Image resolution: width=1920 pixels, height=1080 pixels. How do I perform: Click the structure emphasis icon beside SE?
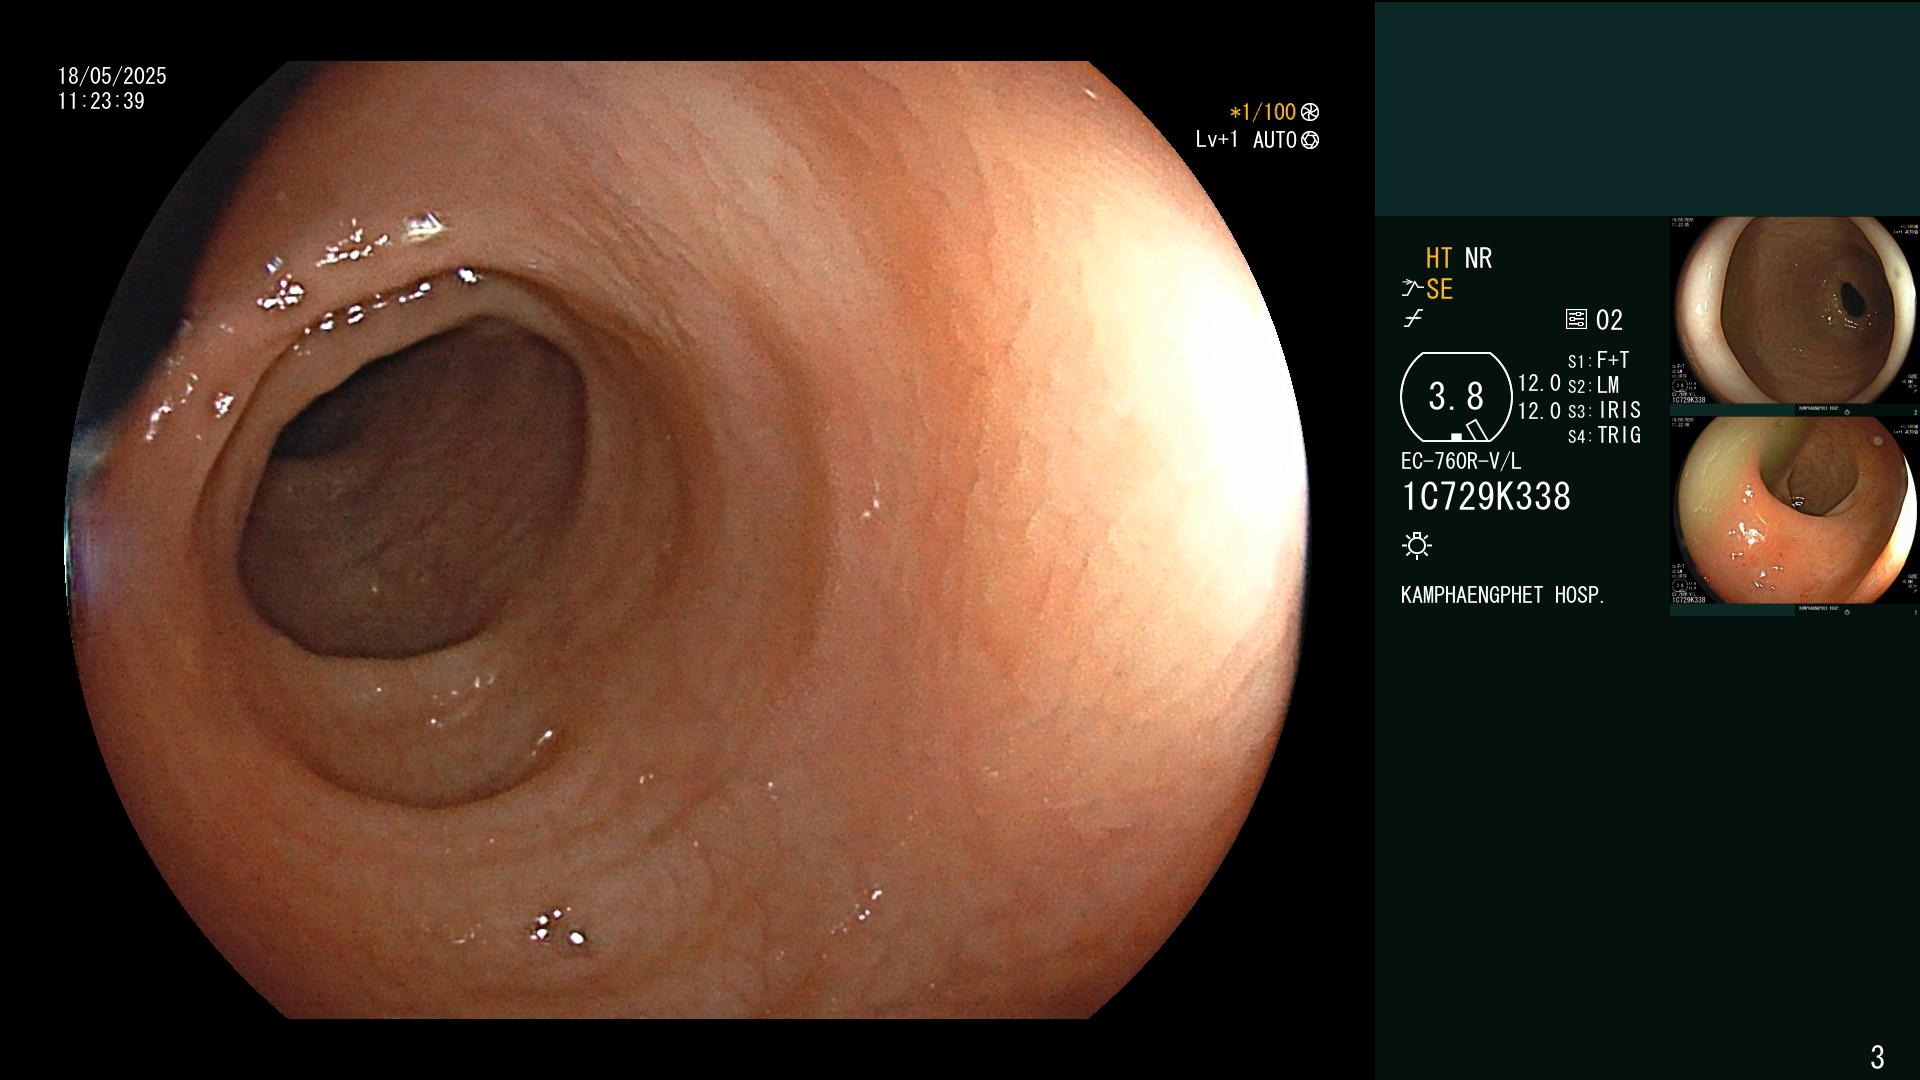pos(1412,289)
